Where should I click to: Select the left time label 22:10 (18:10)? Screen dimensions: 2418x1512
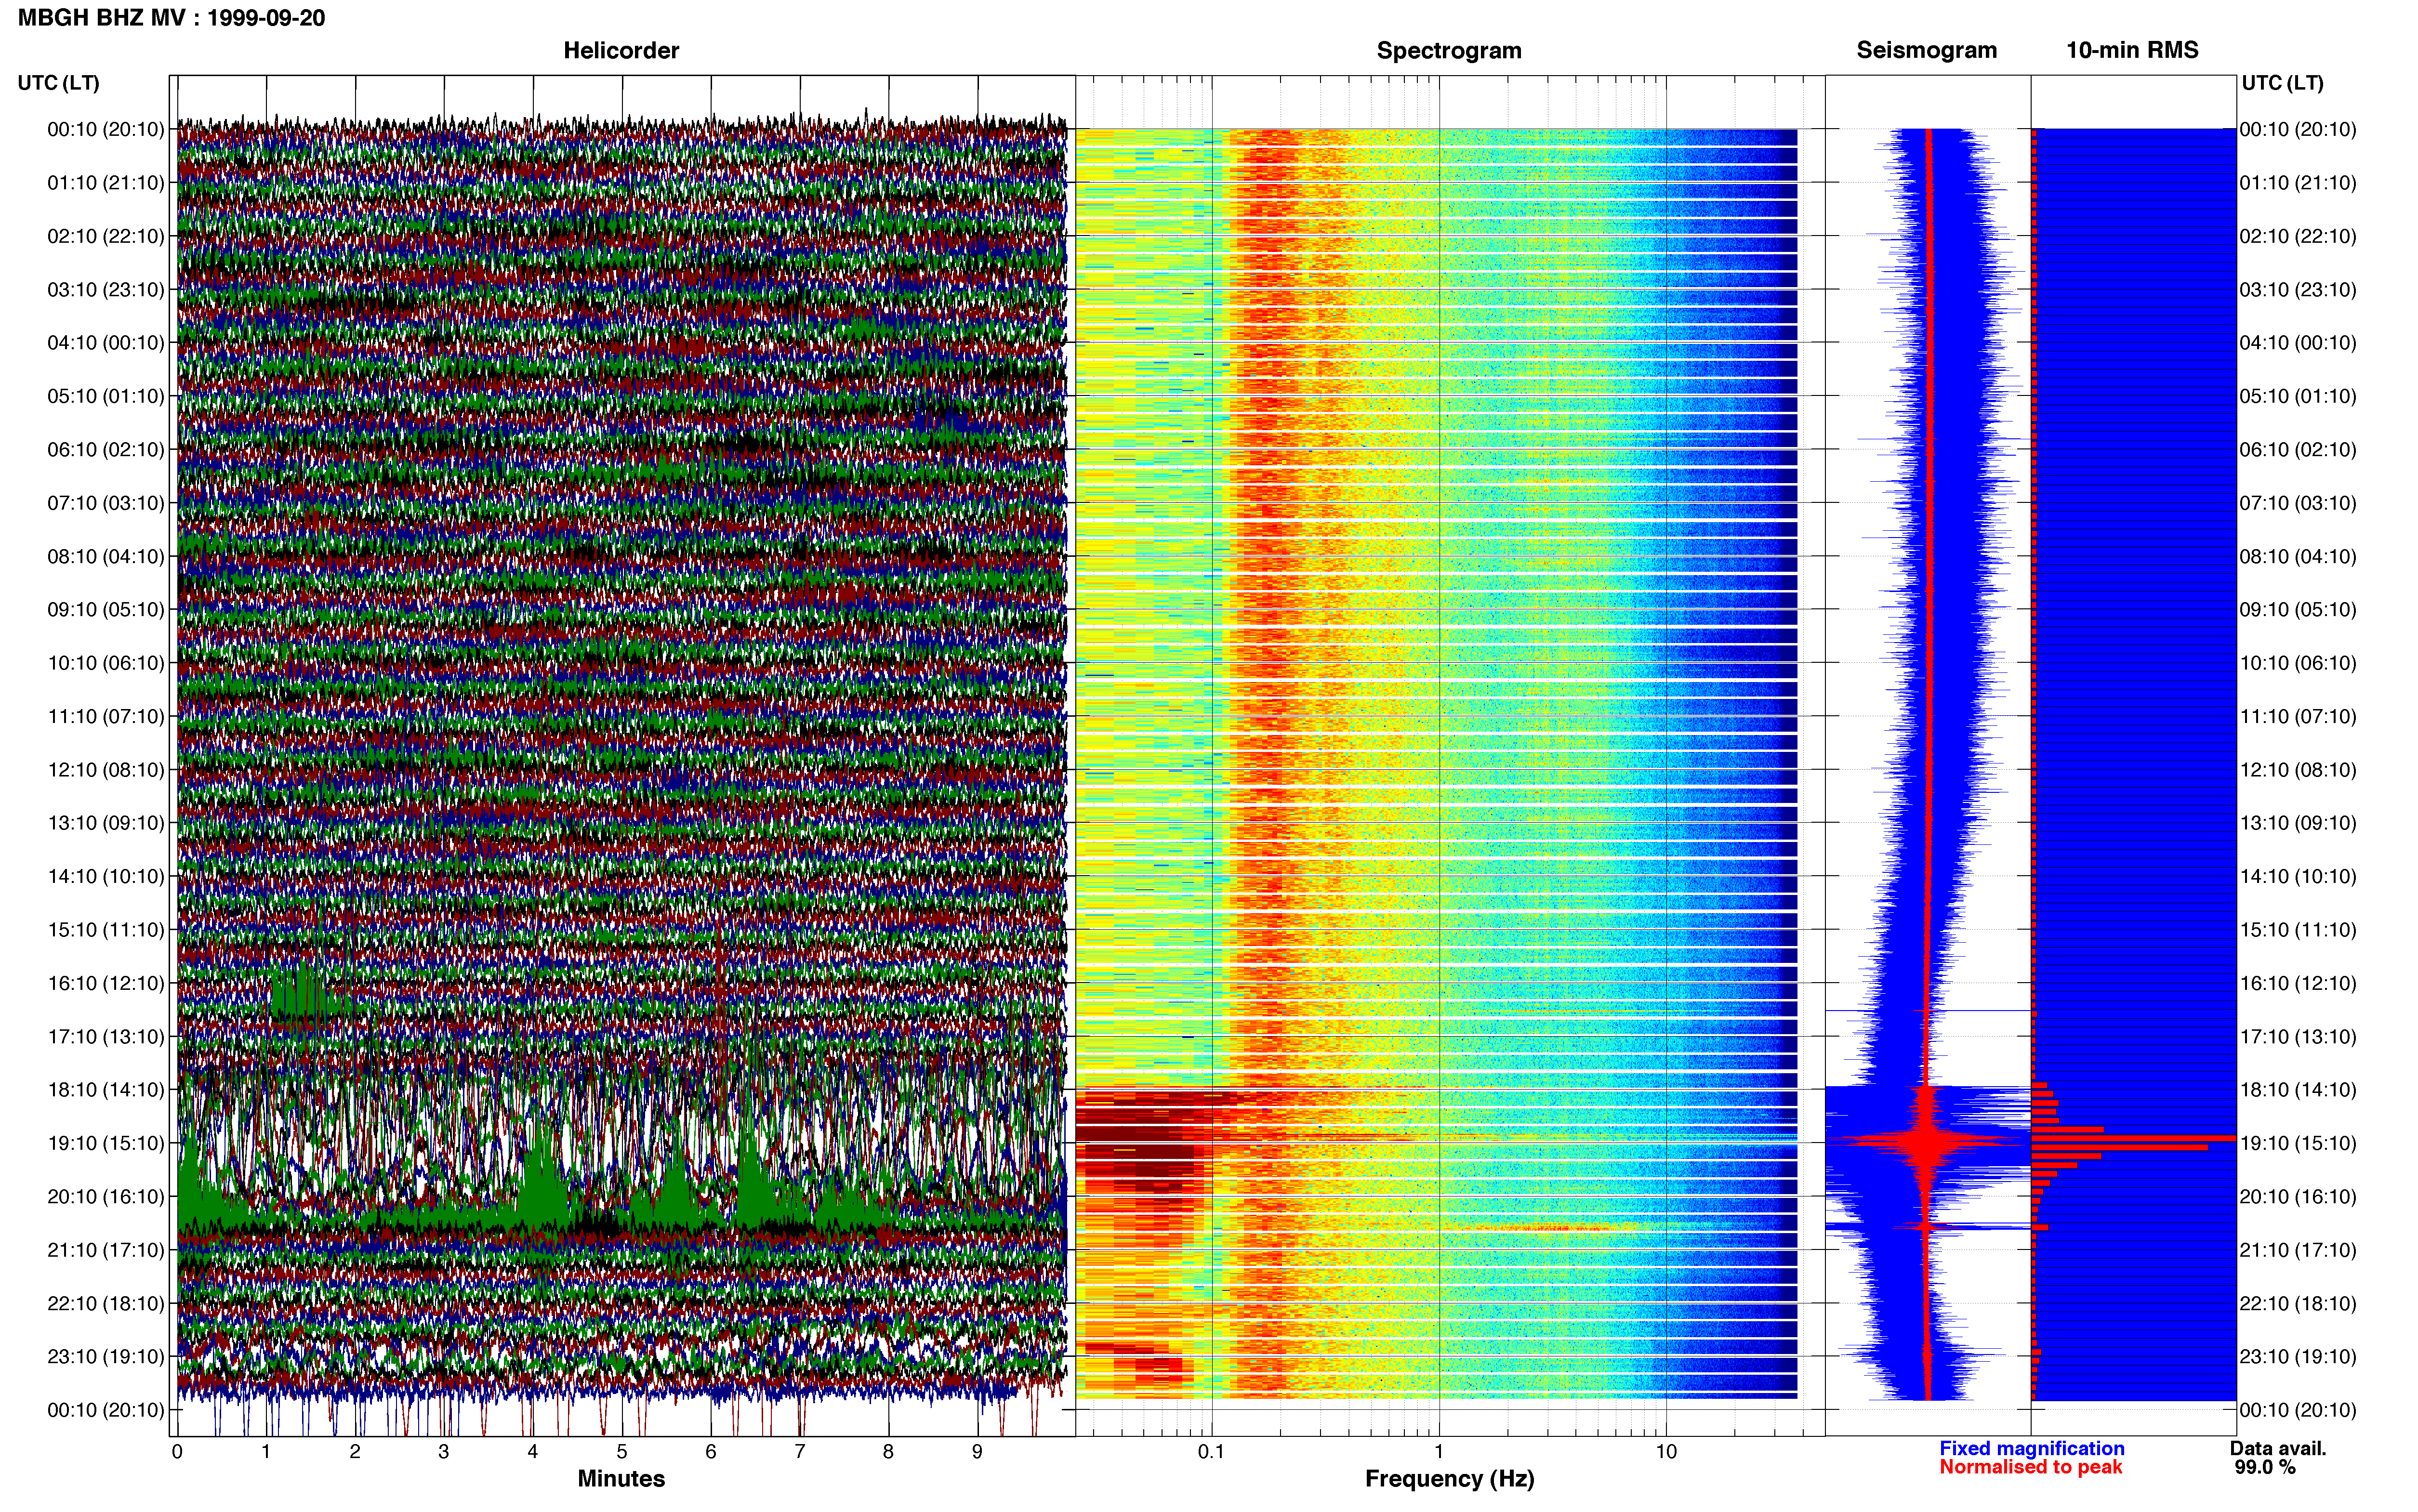click(x=105, y=1304)
